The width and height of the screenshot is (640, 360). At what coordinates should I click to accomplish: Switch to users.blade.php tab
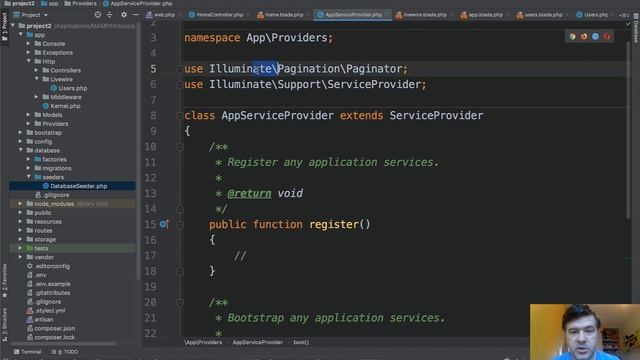tap(540, 15)
